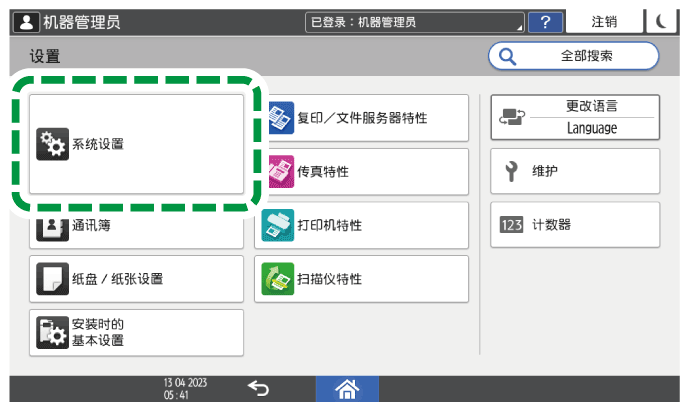Select the 传真特性 label
The height and width of the screenshot is (407, 690).
tap(323, 172)
